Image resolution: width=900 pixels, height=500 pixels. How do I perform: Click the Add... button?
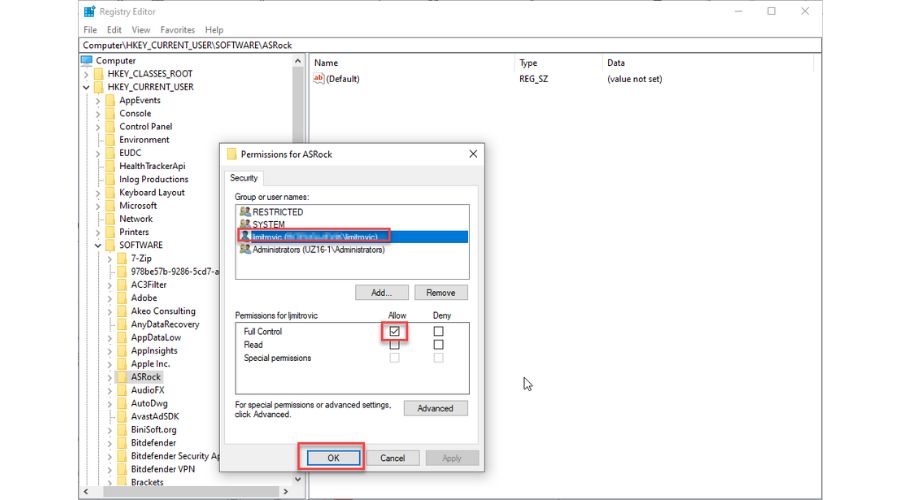382,293
